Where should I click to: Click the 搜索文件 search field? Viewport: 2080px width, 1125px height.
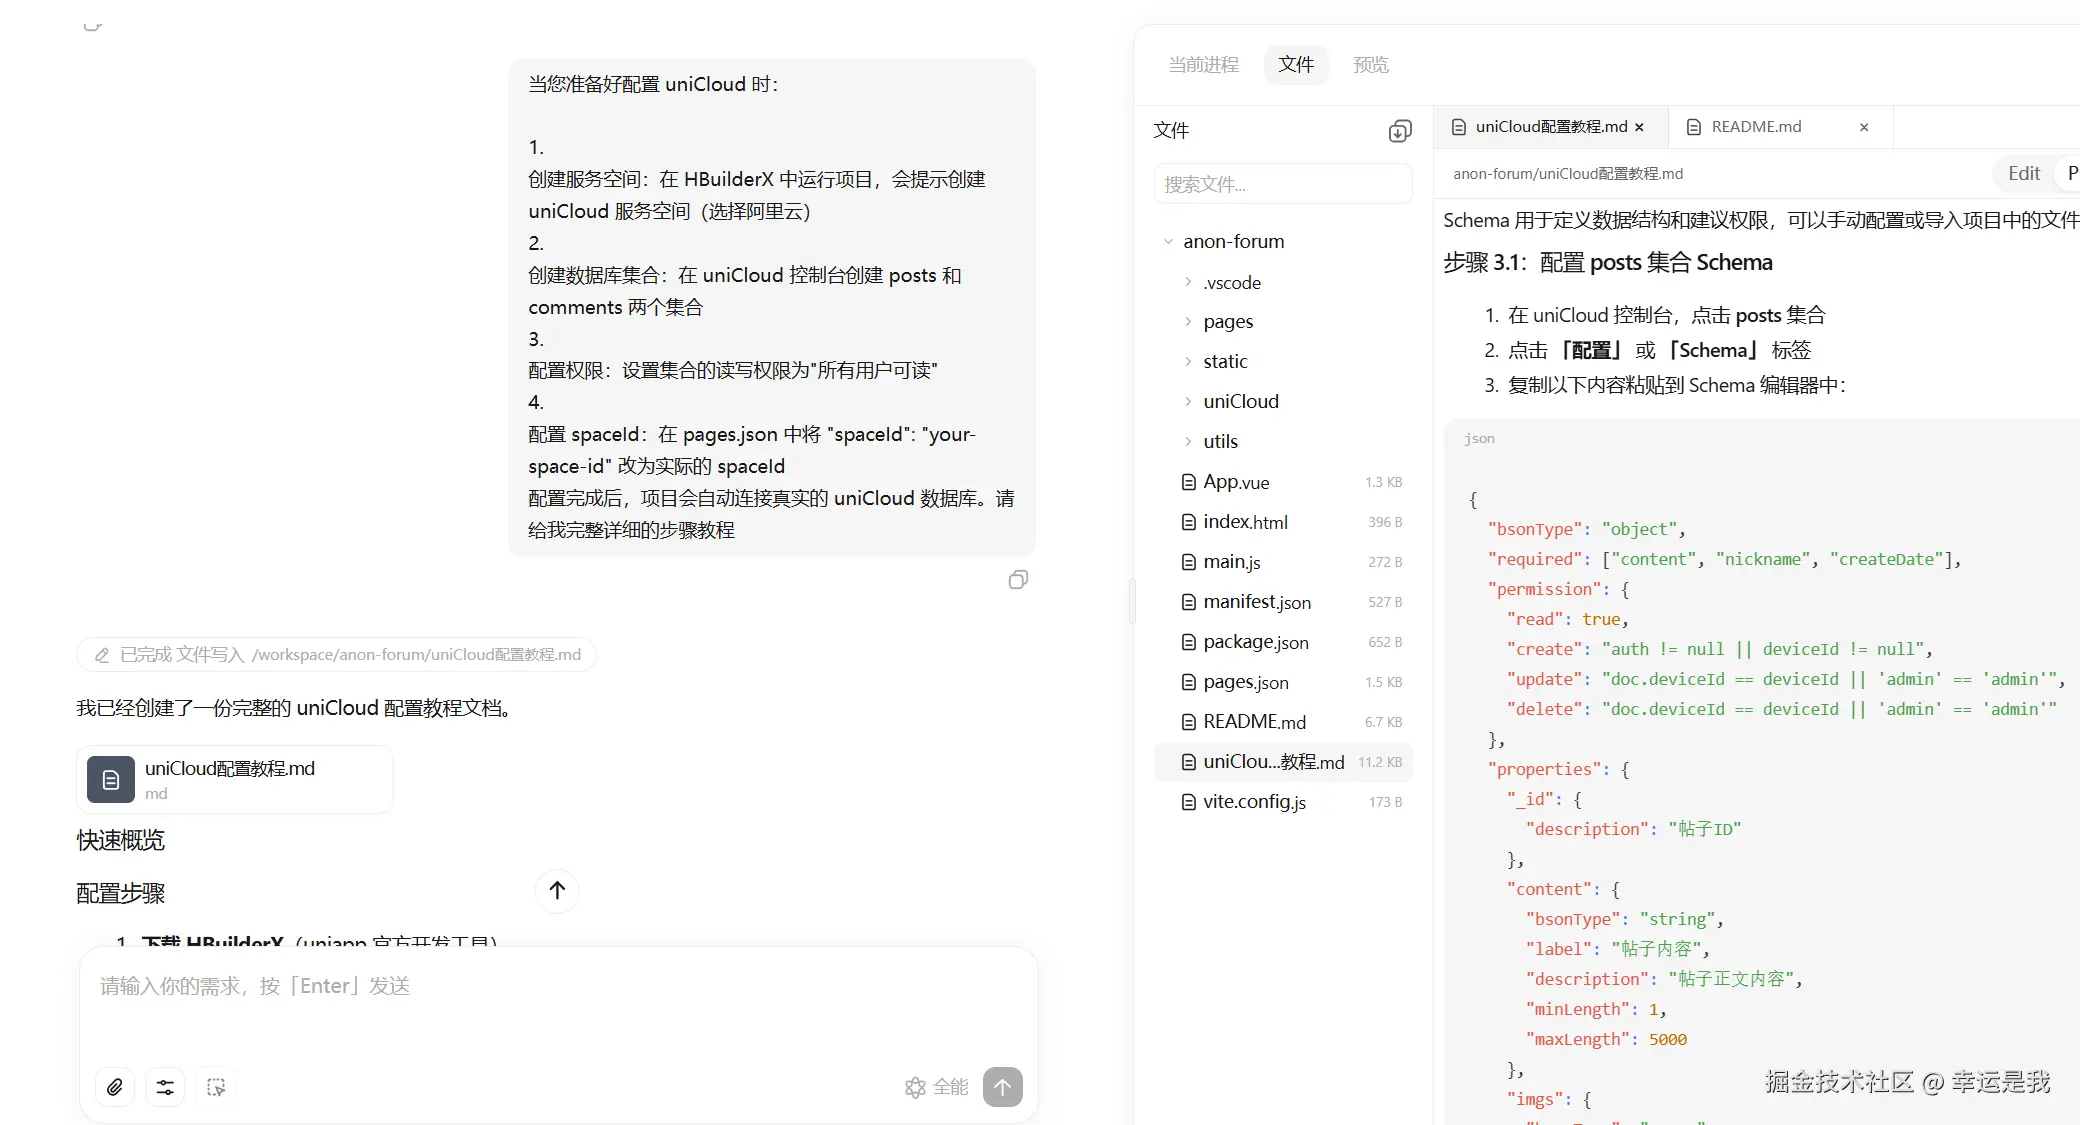(x=1282, y=185)
